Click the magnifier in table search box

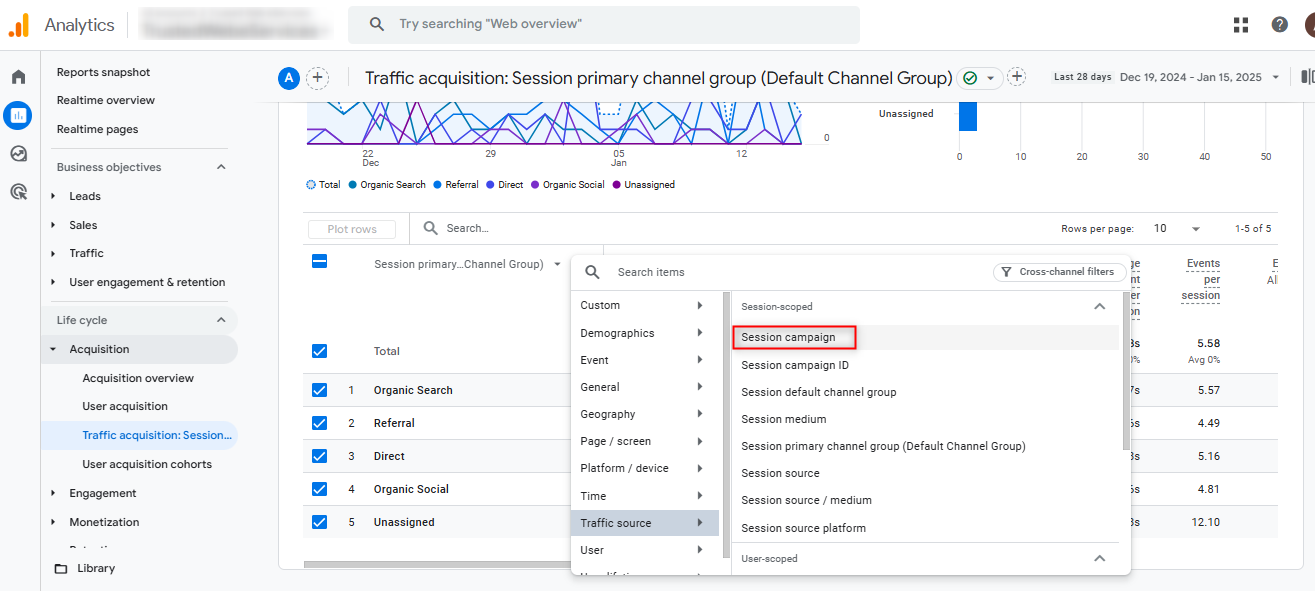[x=431, y=228]
